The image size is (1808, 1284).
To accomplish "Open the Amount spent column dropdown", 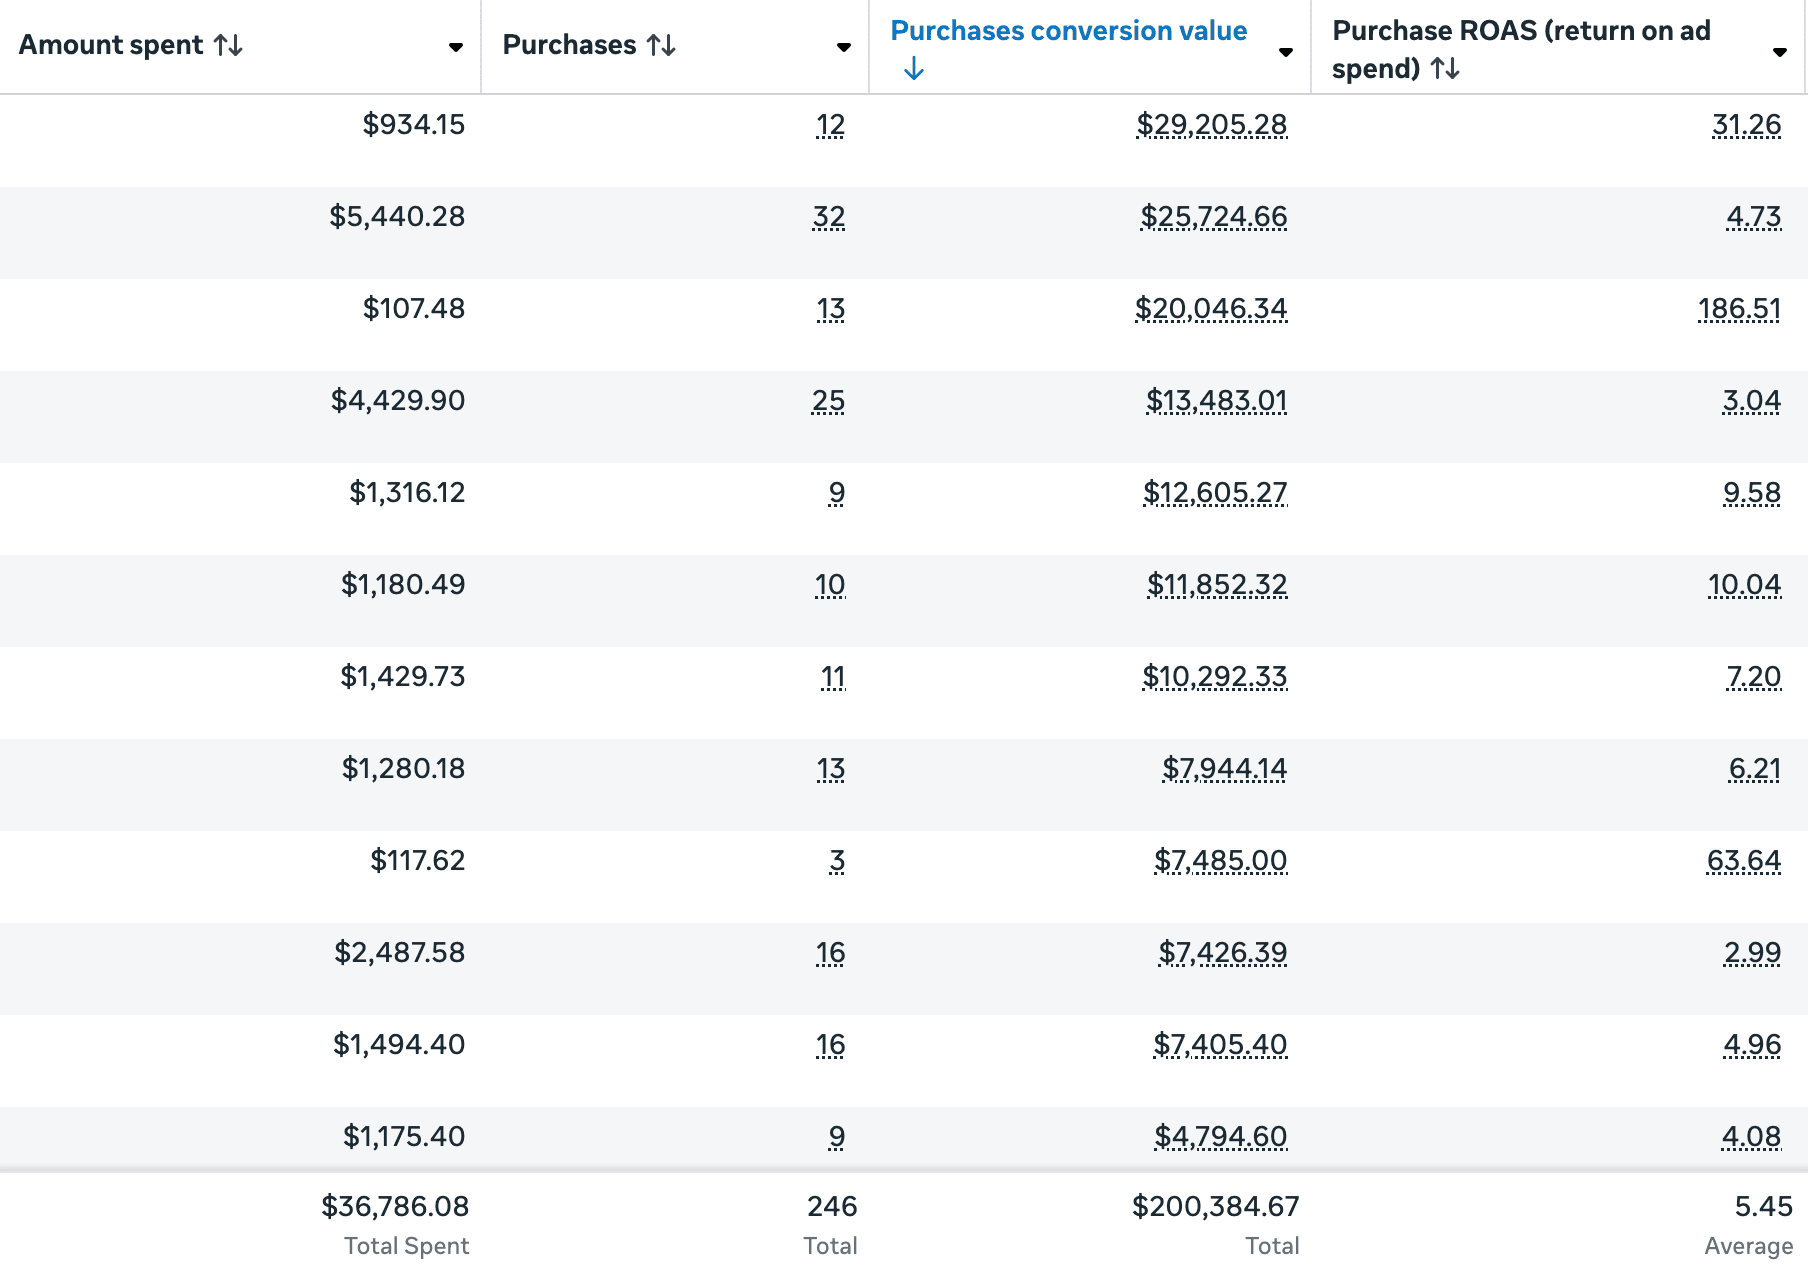I will click(x=456, y=47).
